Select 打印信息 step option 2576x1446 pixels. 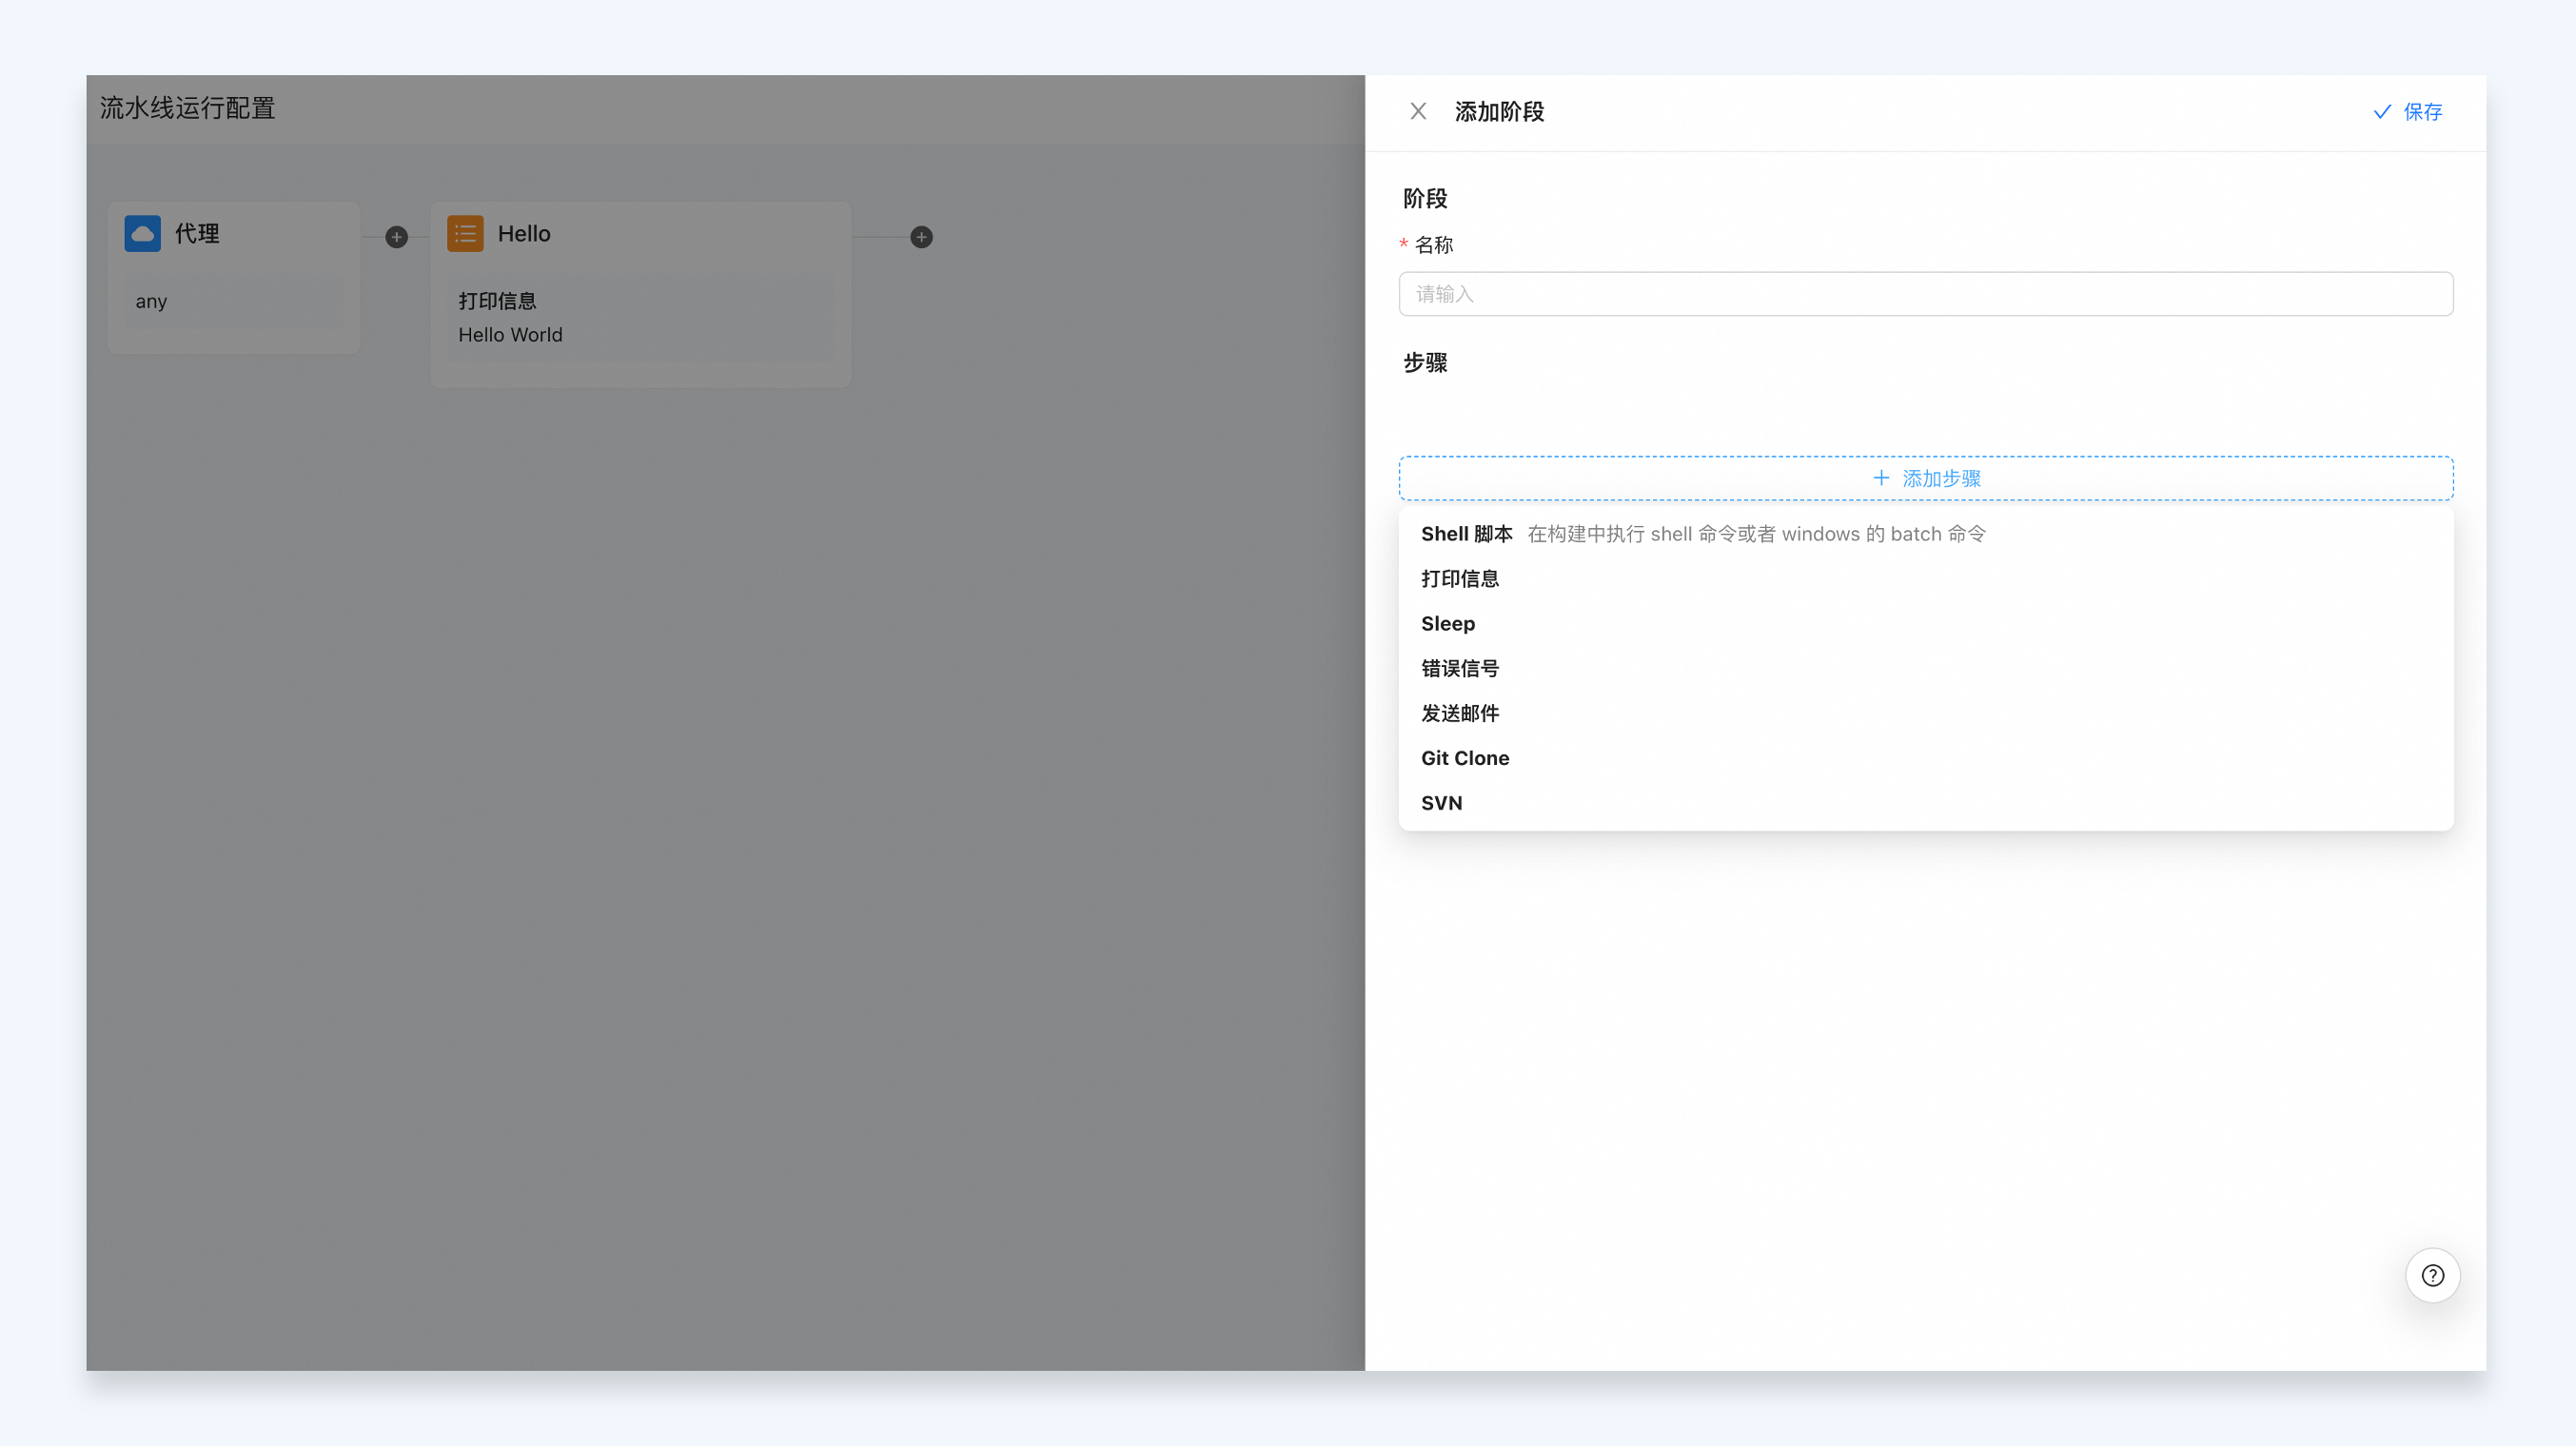click(1925, 579)
